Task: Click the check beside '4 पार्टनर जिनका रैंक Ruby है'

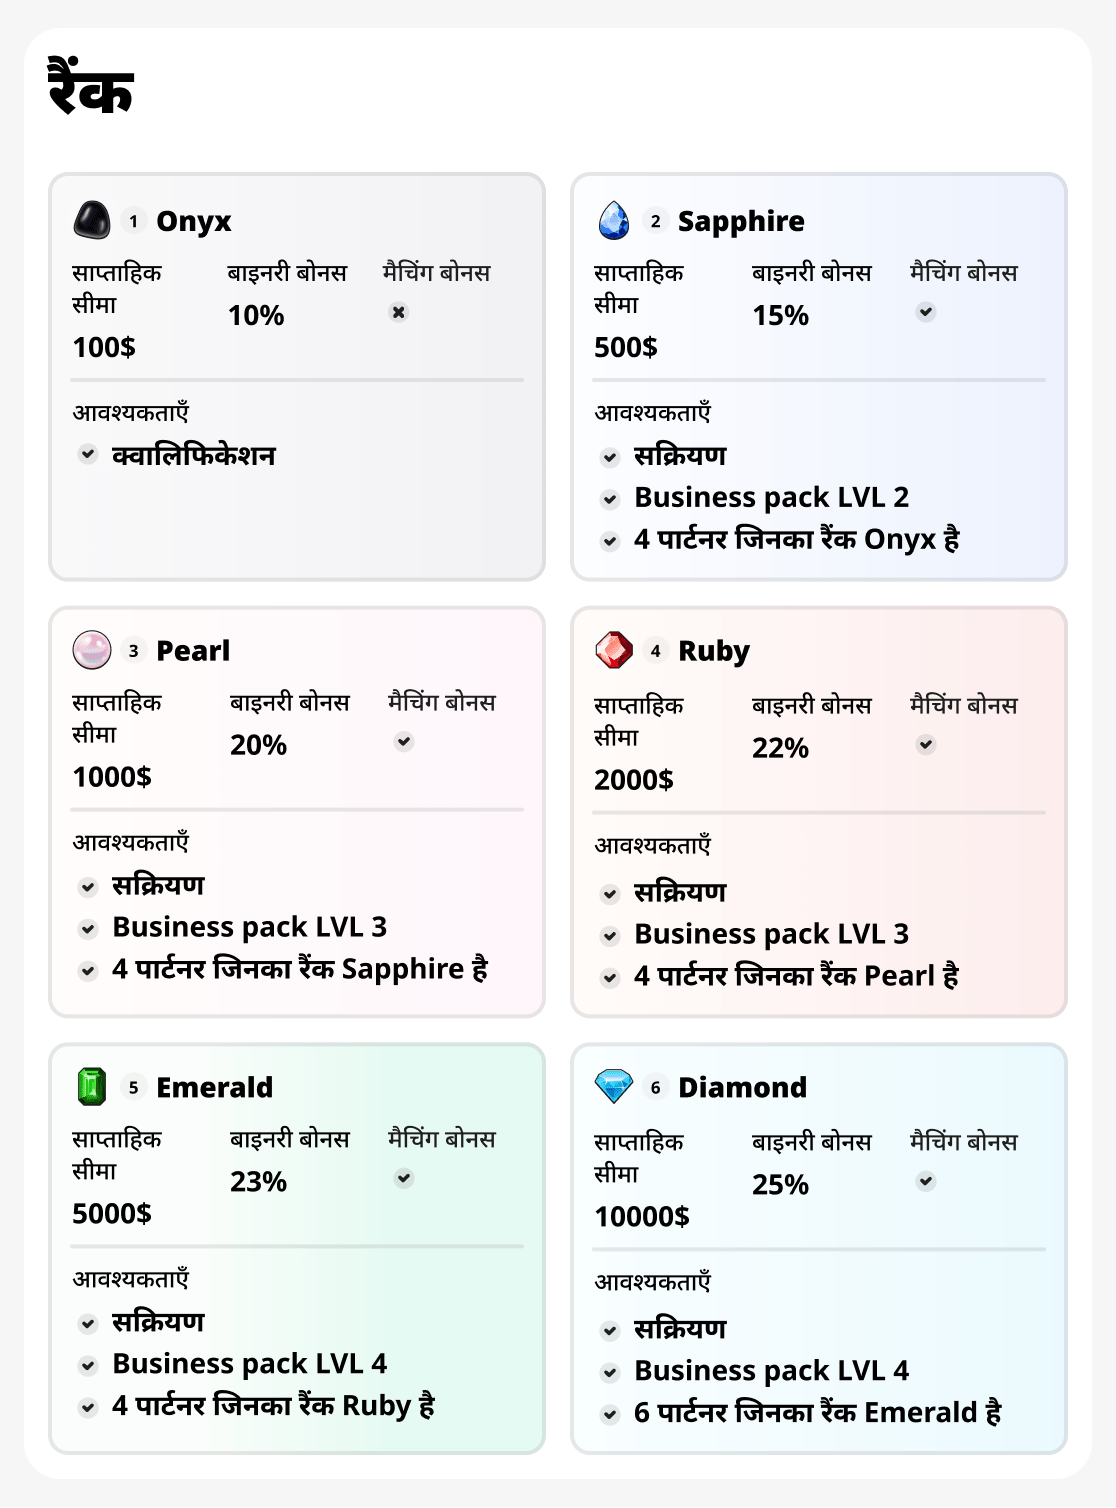Action: click(88, 1407)
